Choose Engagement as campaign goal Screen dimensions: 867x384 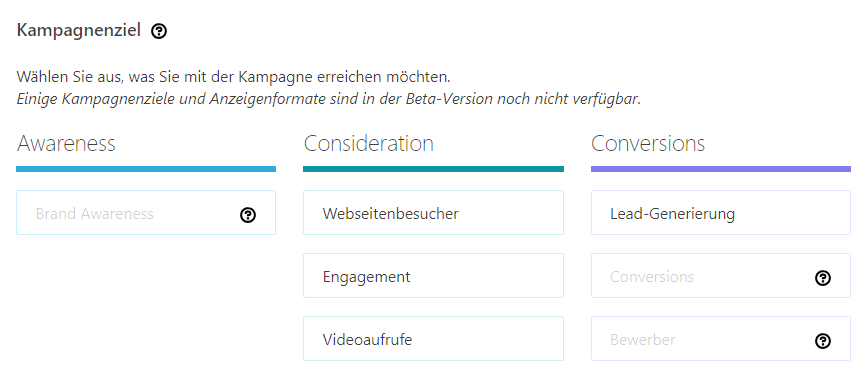tap(434, 276)
